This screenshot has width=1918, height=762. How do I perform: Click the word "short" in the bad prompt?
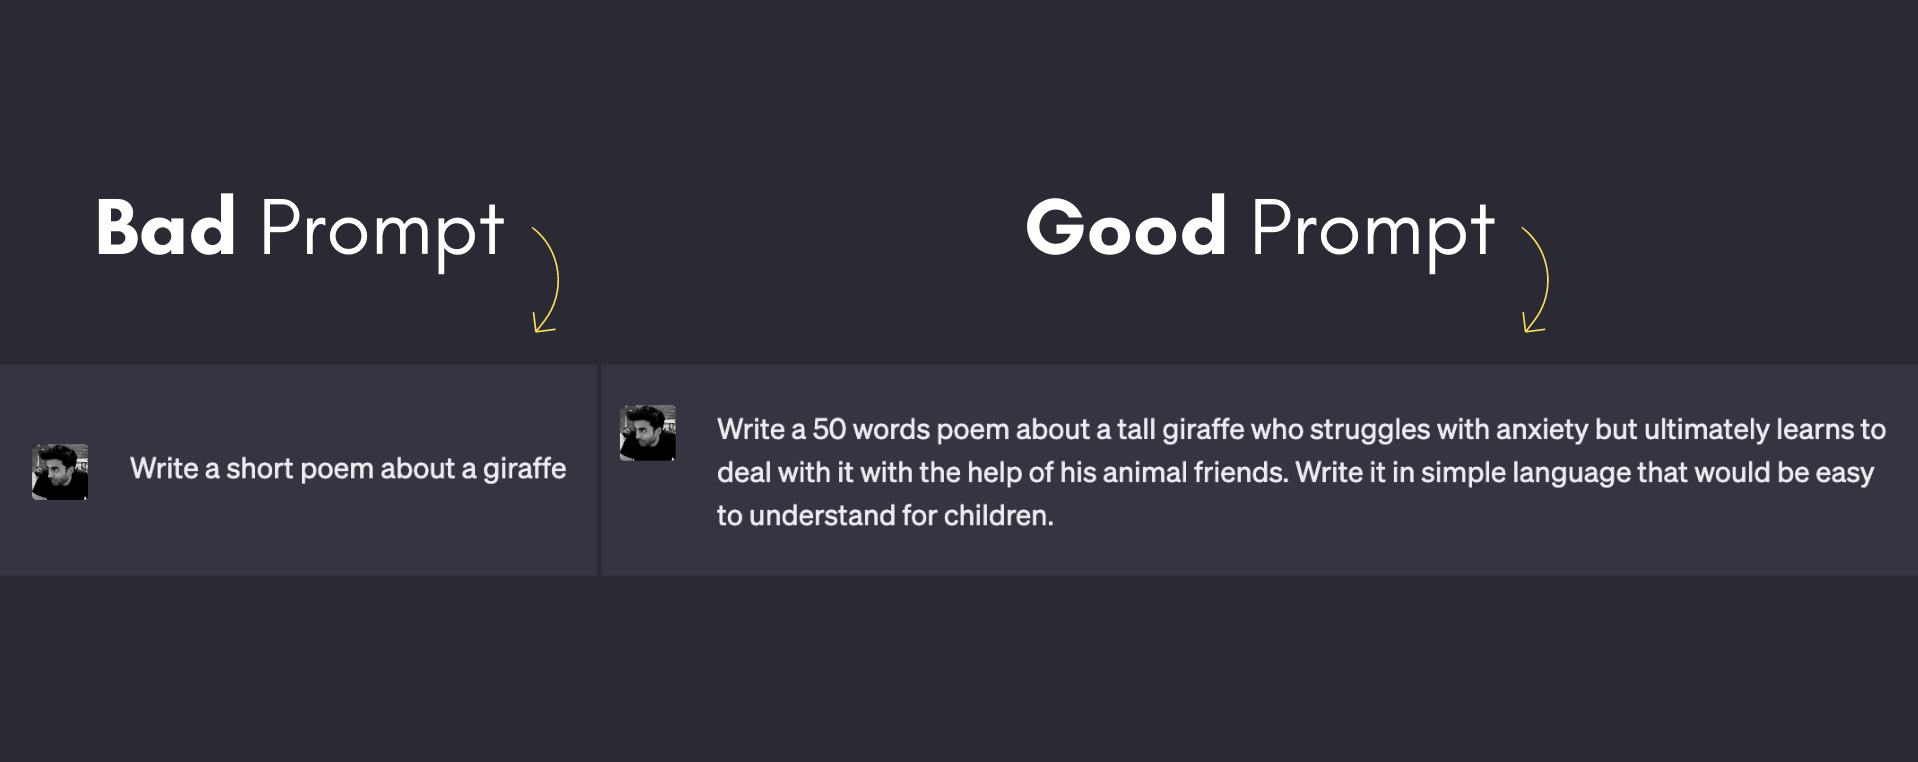pyautogui.click(x=260, y=469)
